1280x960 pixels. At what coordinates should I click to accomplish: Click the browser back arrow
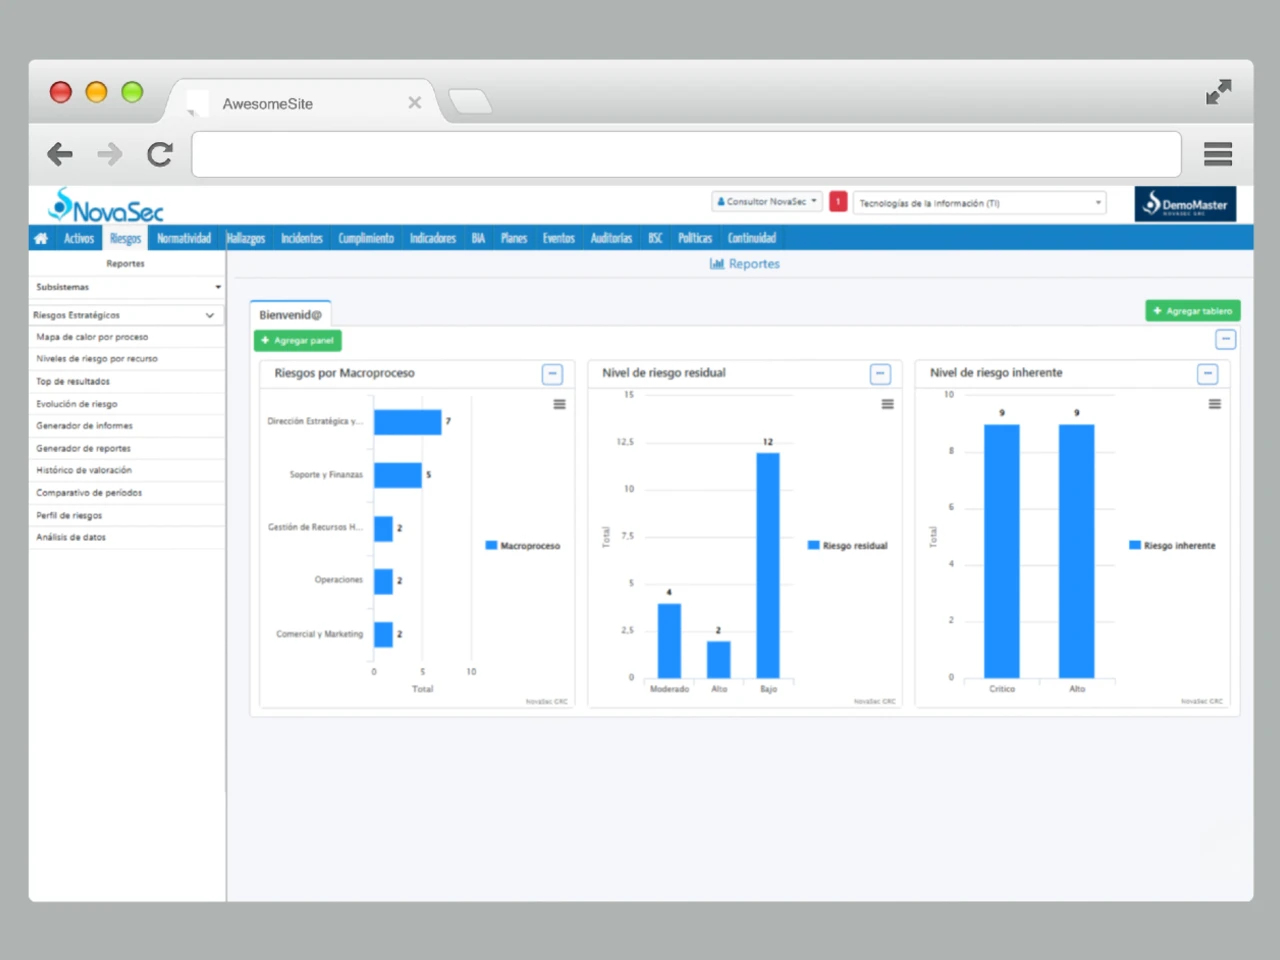[60, 154]
